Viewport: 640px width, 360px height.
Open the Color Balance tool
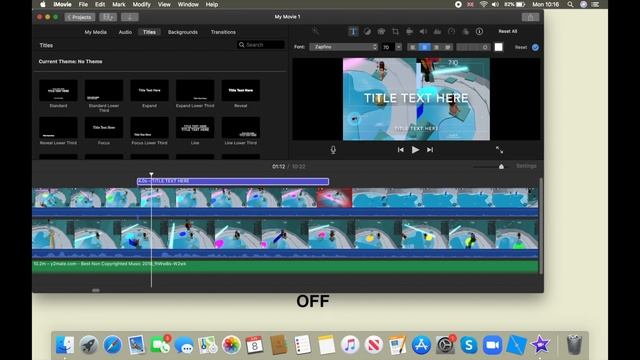(x=367, y=31)
